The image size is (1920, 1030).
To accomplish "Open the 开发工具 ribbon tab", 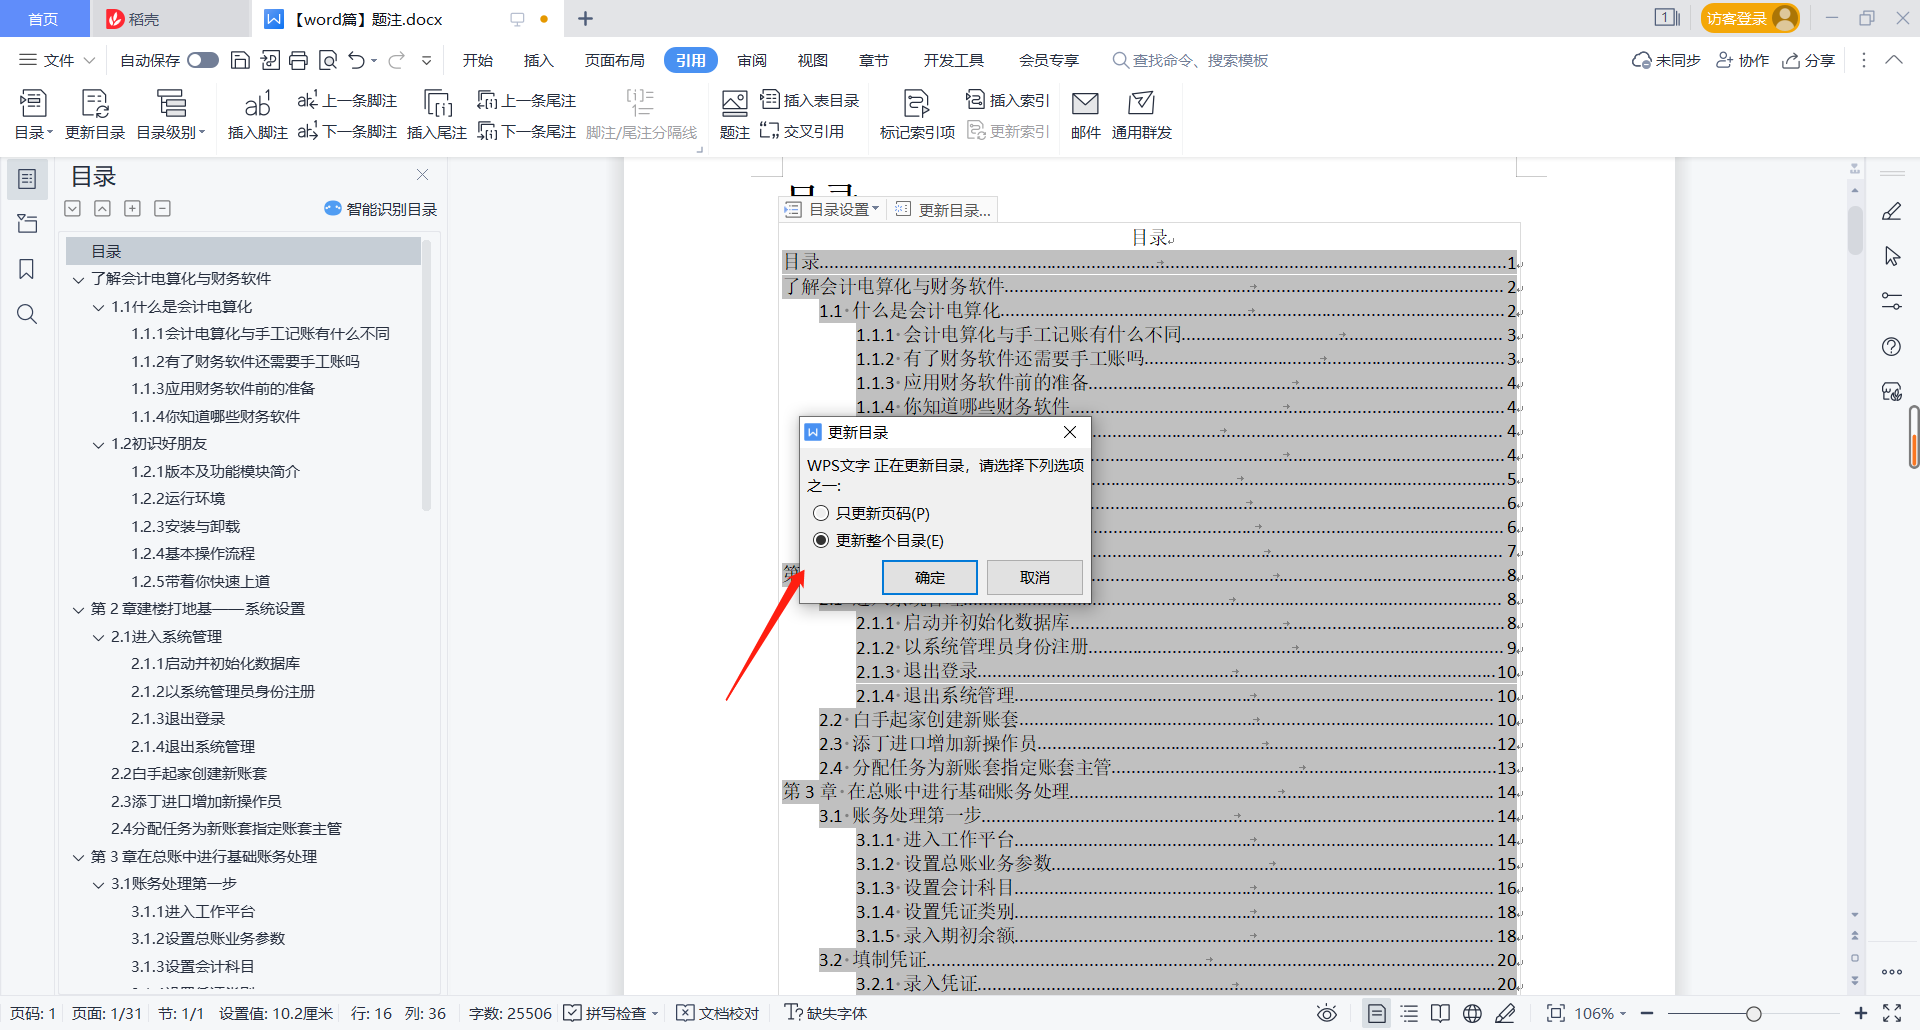I will click(953, 60).
